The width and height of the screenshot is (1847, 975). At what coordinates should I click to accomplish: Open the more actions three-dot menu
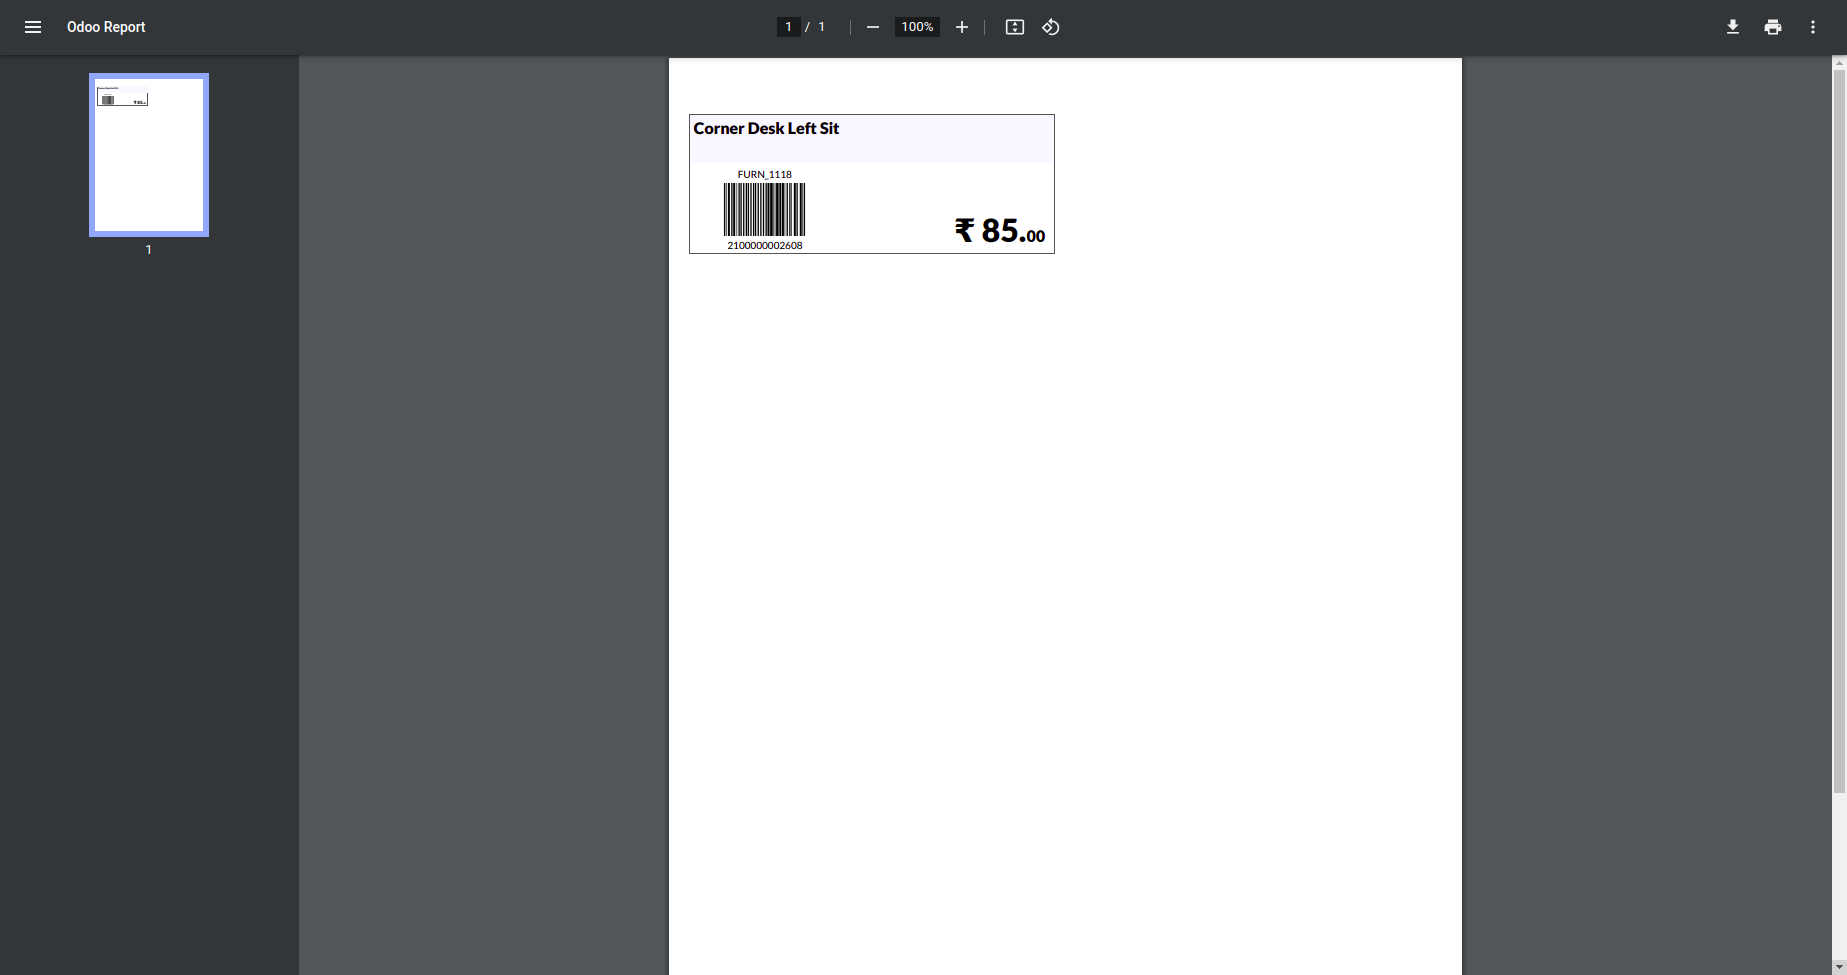click(x=1813, y=27)
